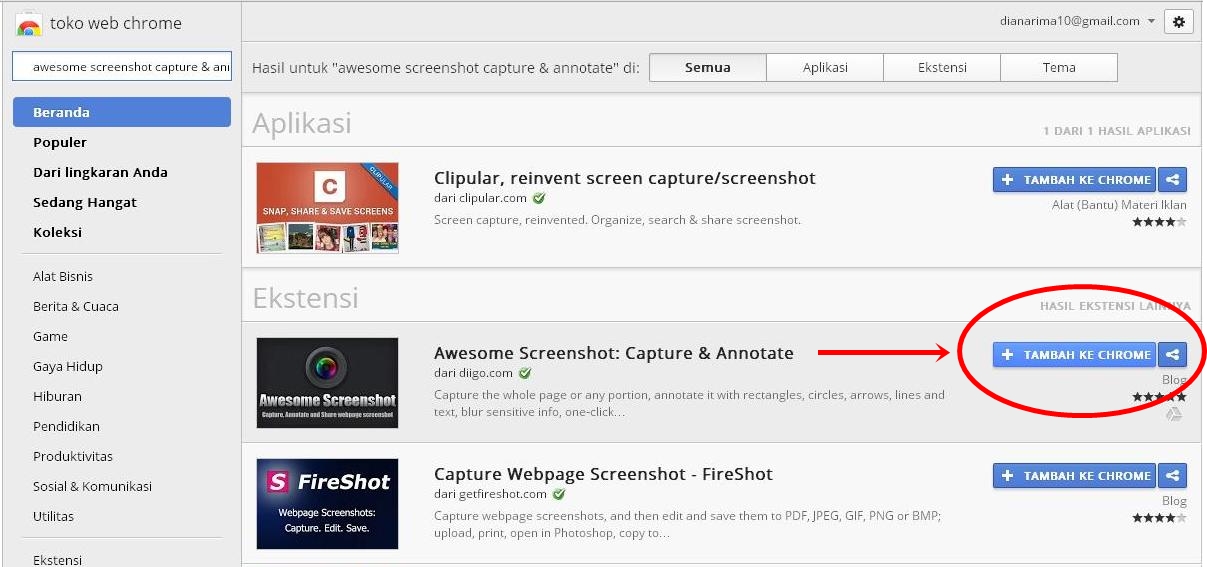Image resolution: width=1207 pixels, height=567 pixels.
Task: Share Awesome Screenshot via its share icon
Action: [1173, 355]
